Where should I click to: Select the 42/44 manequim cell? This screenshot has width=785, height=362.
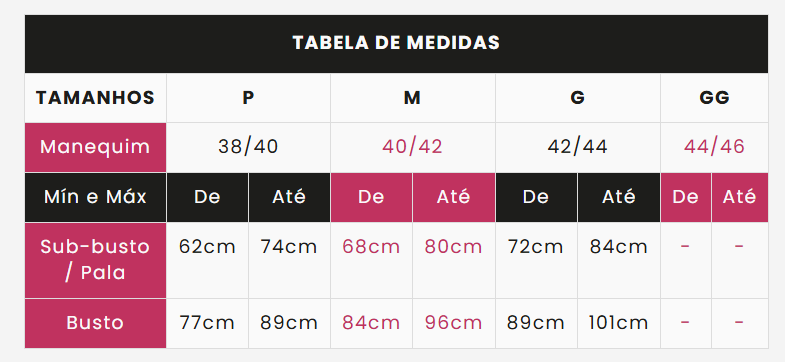pos(578,147)
